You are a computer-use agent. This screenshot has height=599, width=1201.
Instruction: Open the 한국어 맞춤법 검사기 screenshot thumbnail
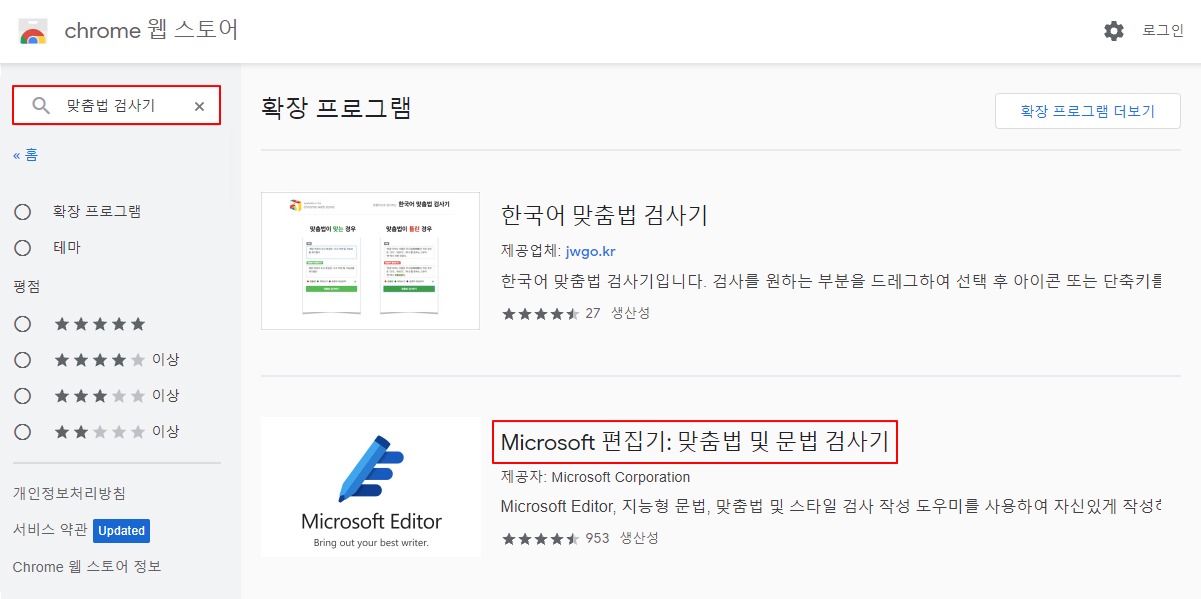pyautogui.click(x=370, y=261)
